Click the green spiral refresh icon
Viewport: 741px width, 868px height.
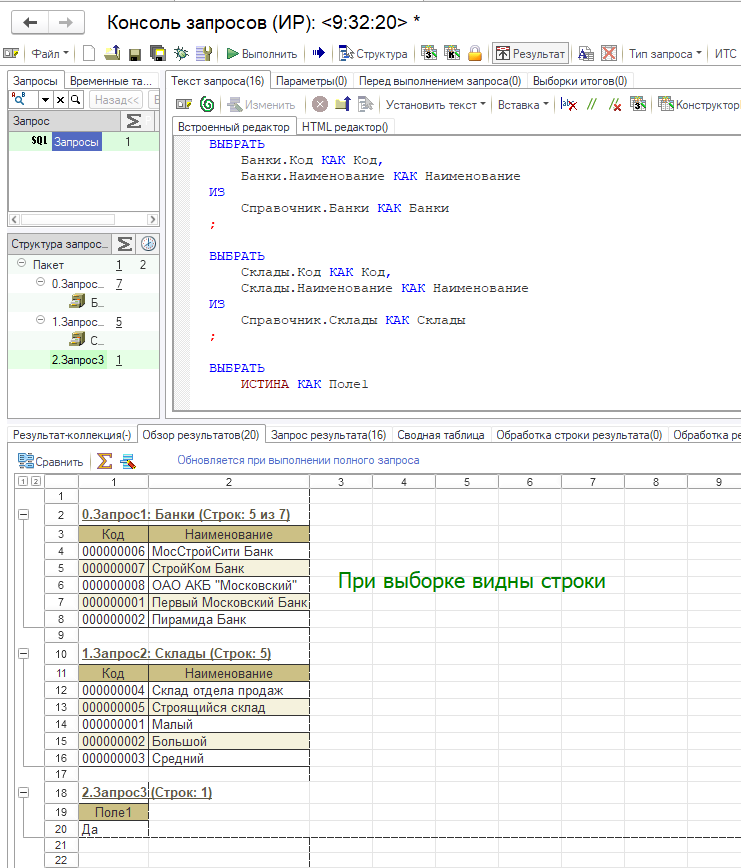click(x=207, y=104)
